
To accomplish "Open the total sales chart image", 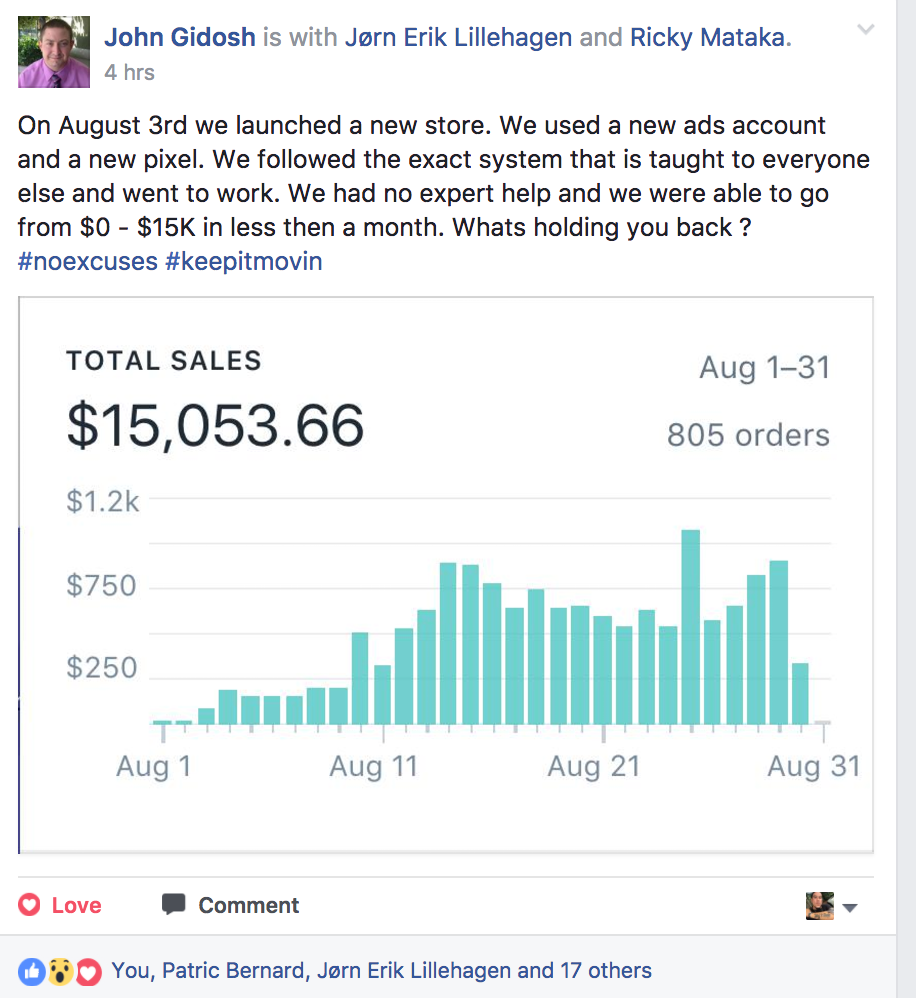I will 446,574.
